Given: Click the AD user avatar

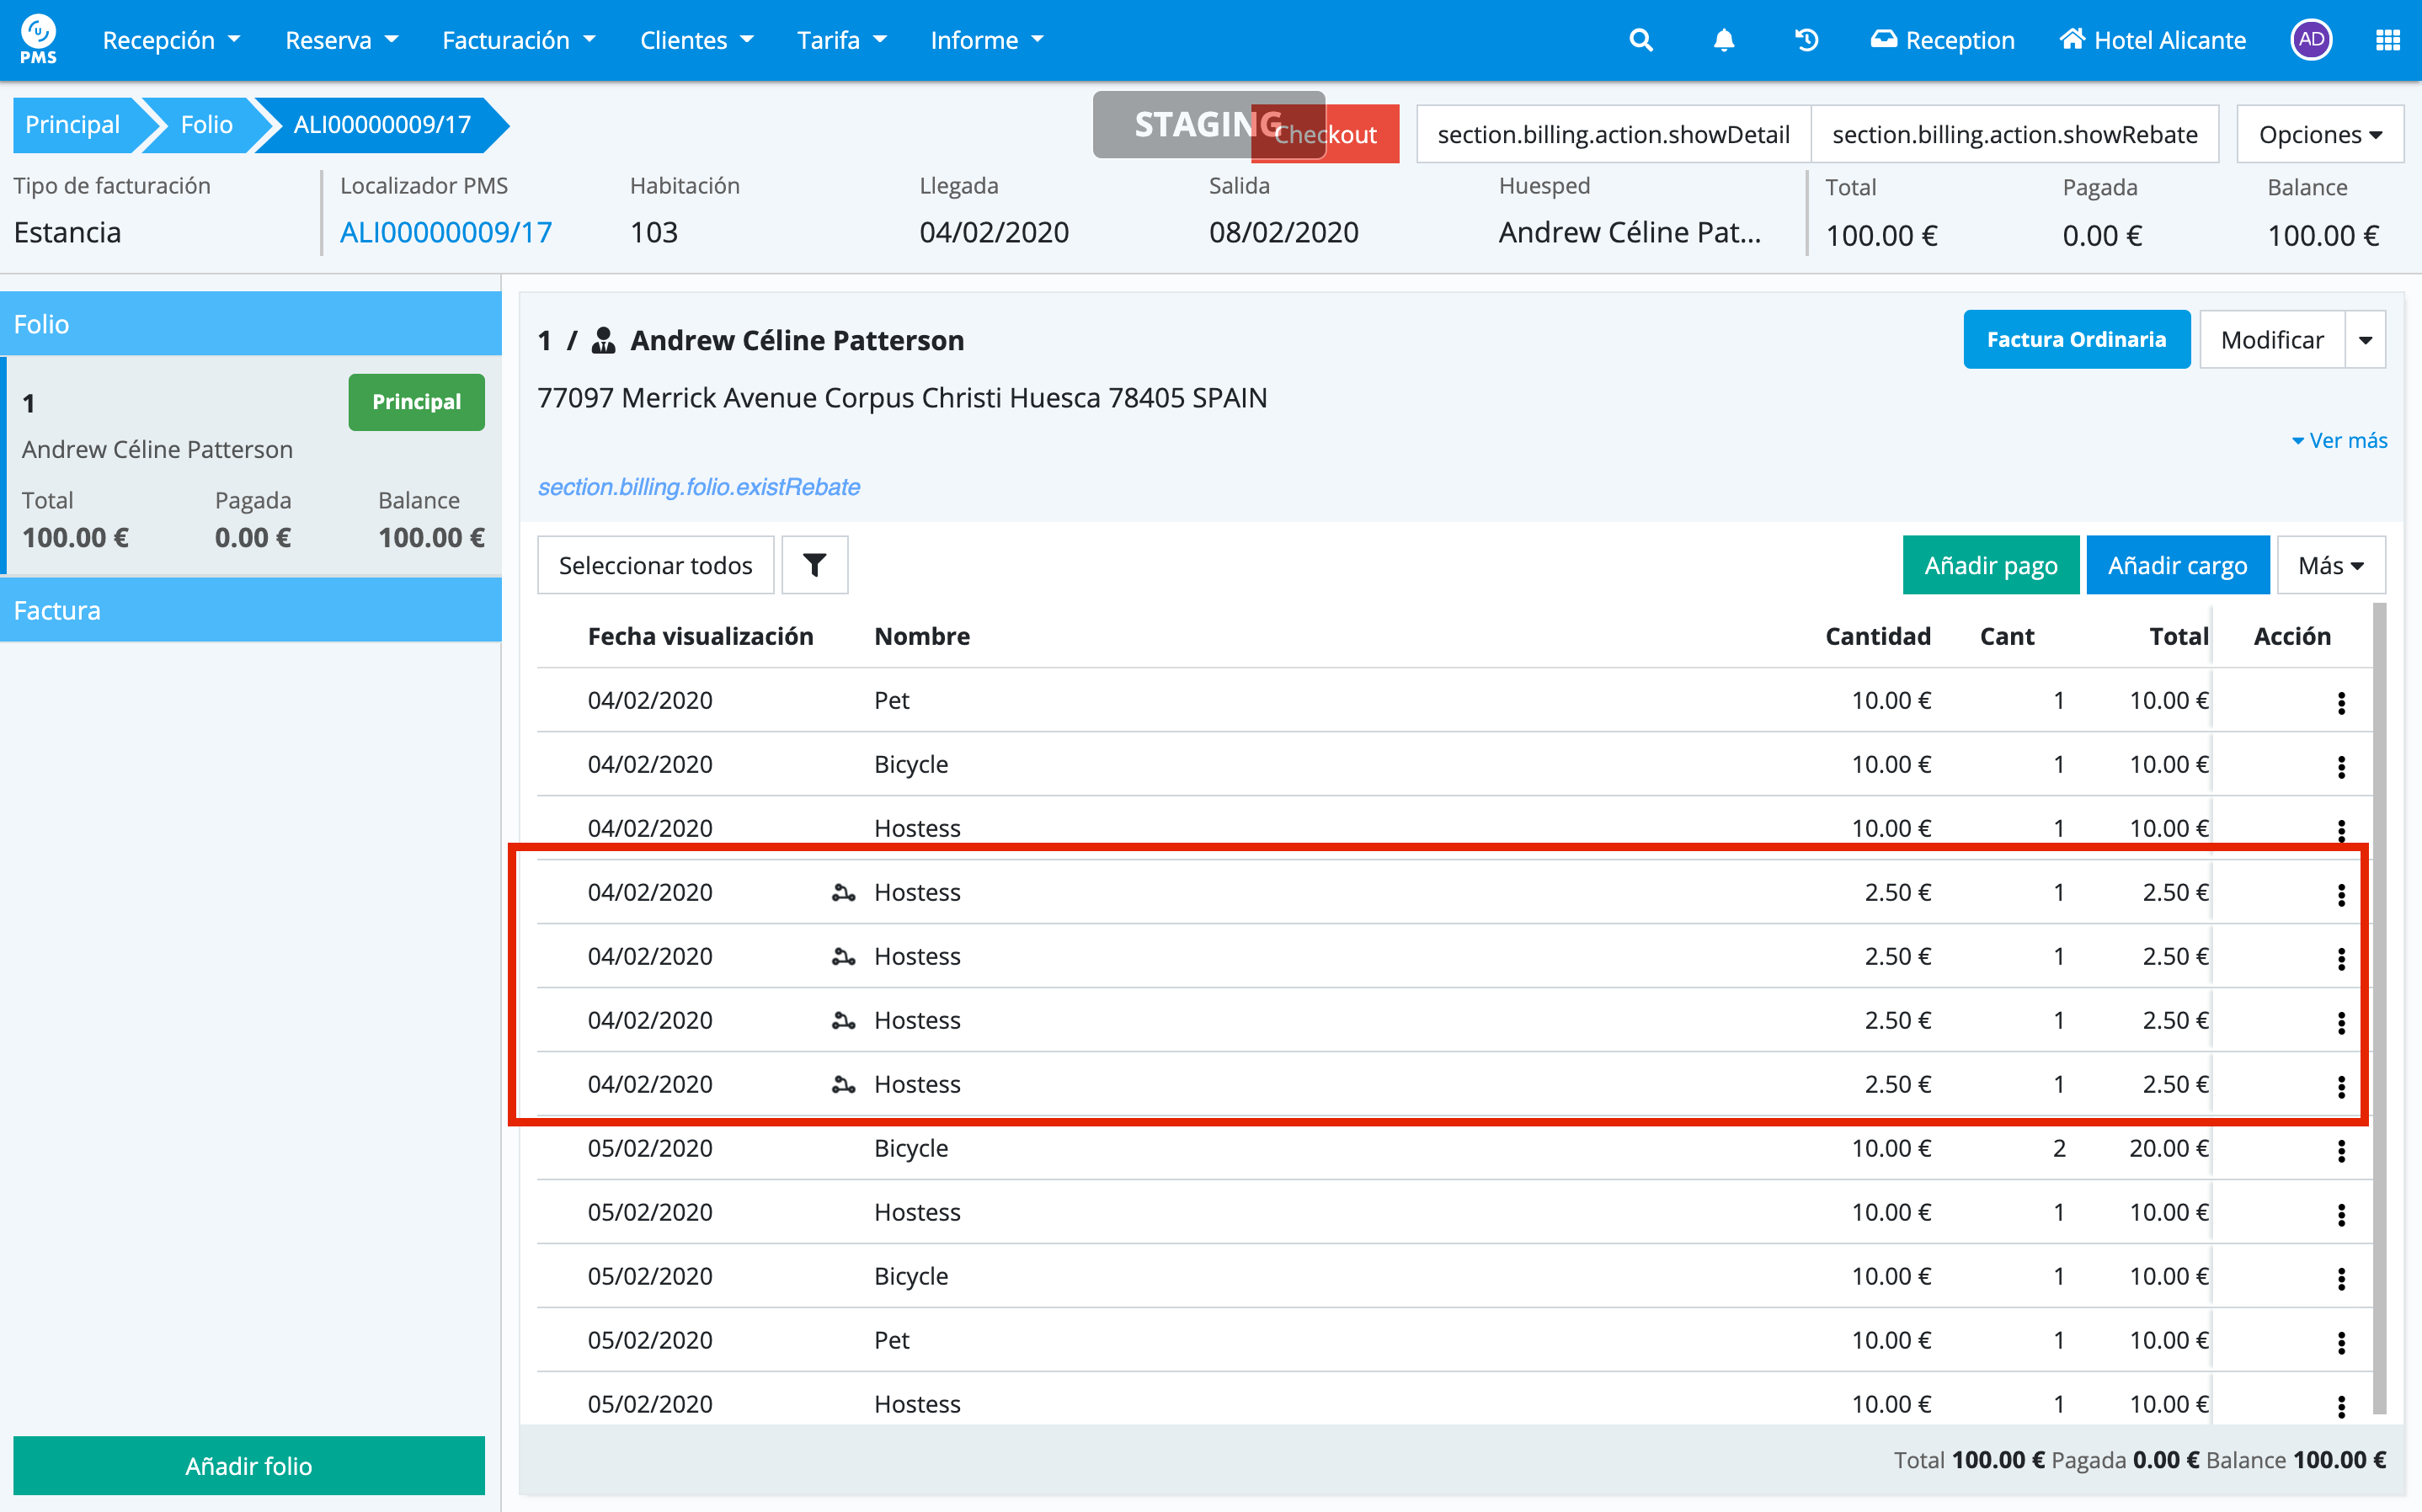Looking at the screenshot, I should (2310, 40).
